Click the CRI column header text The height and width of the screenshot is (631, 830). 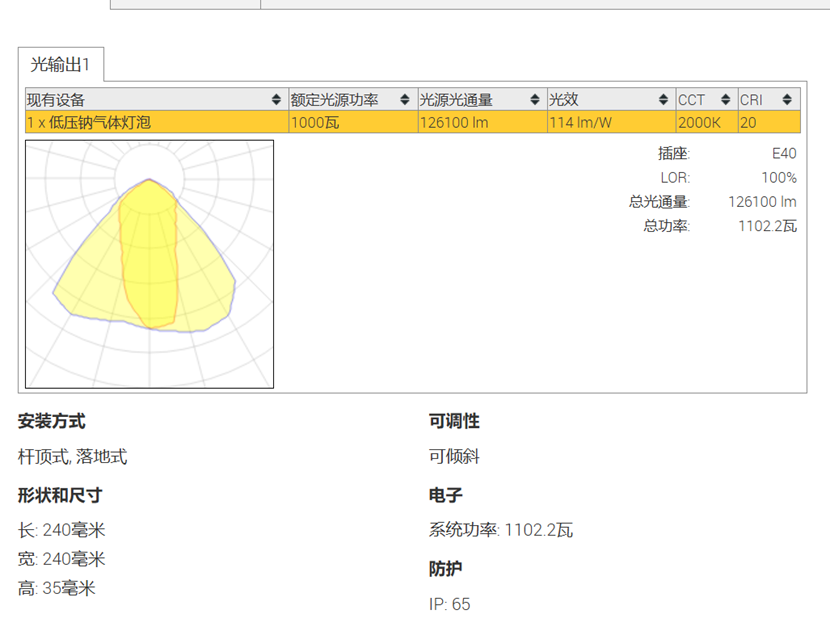click(x=751, y=100)
